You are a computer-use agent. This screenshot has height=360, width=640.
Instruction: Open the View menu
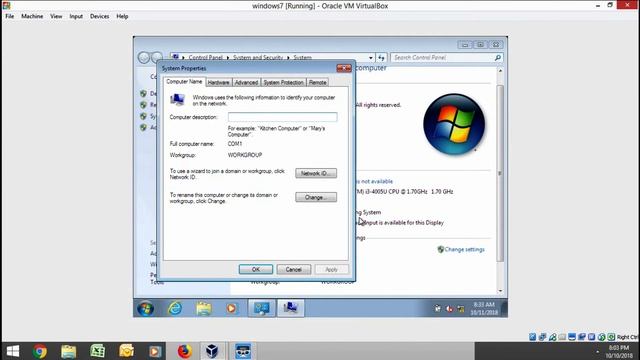56,16
